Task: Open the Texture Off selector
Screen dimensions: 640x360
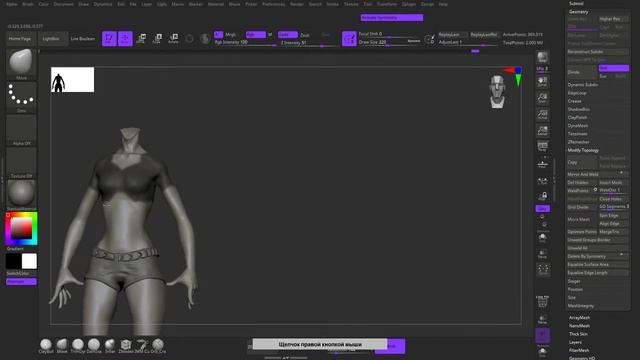Action: [x=21, y=163]
